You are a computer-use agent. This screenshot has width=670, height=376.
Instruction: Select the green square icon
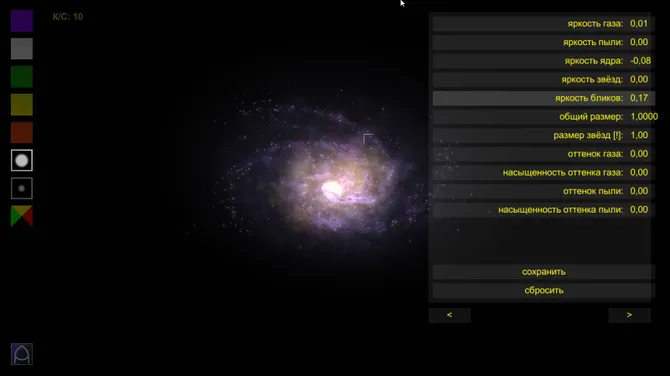[22, 77]
